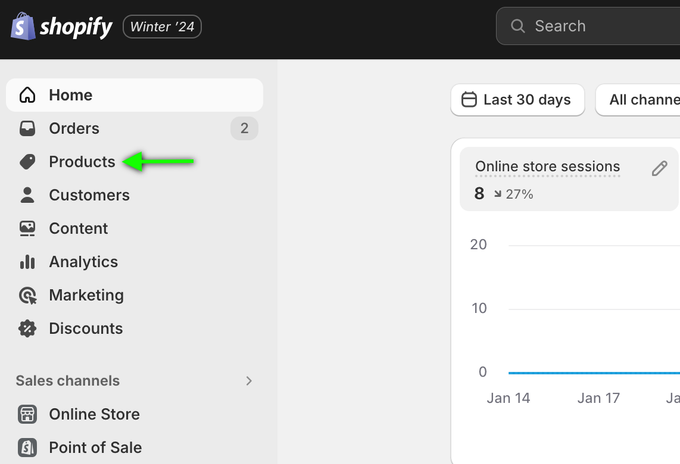Open the Online Store channel

pos(95,414)
